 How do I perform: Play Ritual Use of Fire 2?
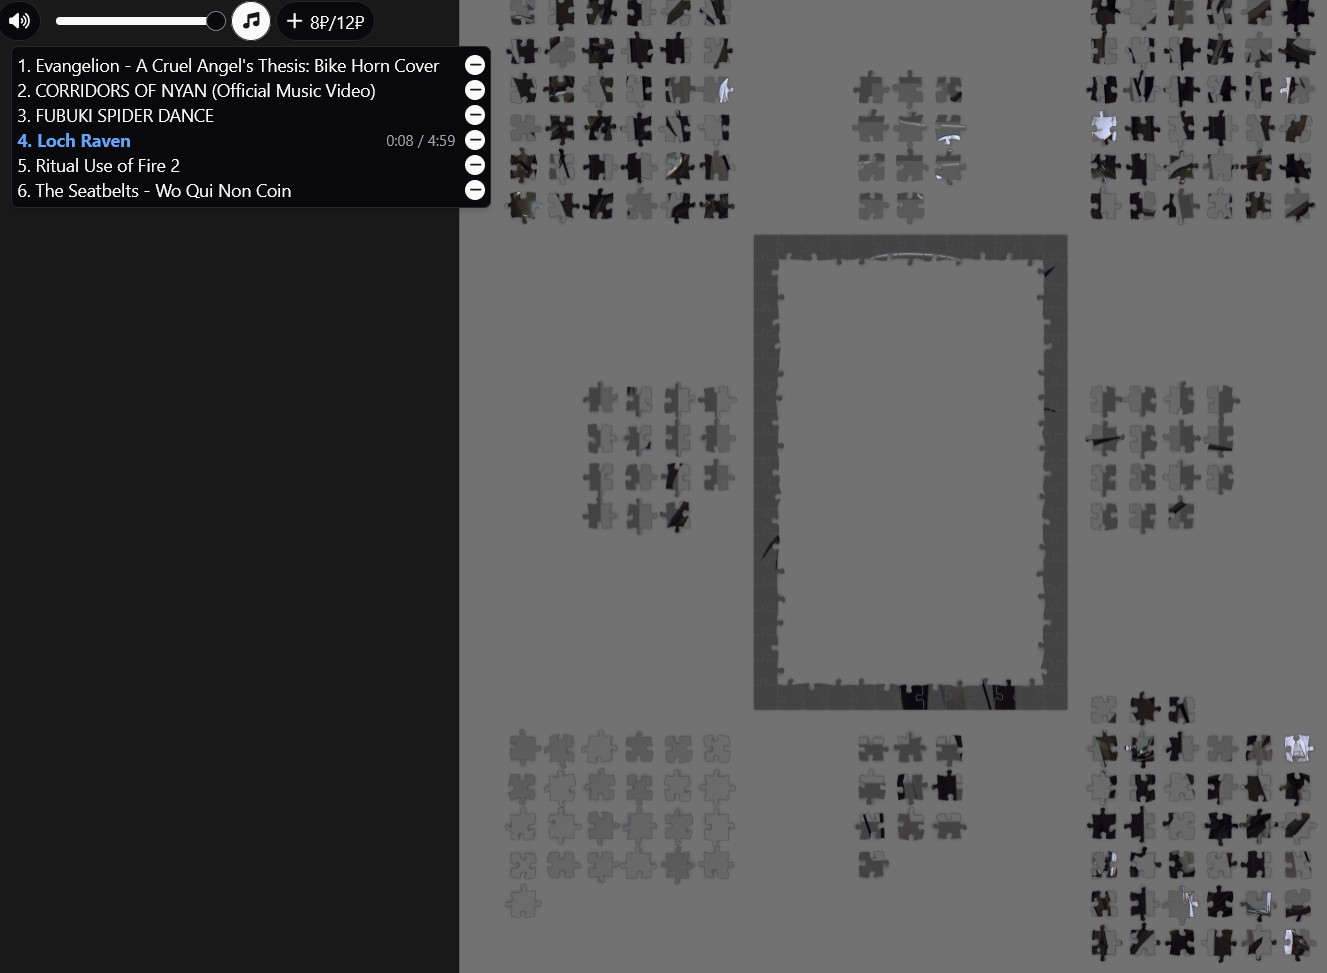point(98,166)
